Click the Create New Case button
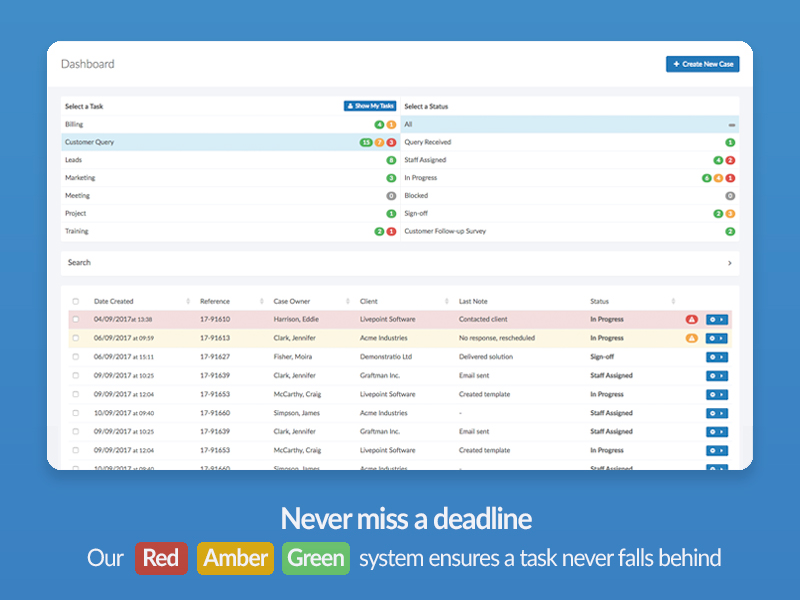800x600 pixels. [703, 63]
